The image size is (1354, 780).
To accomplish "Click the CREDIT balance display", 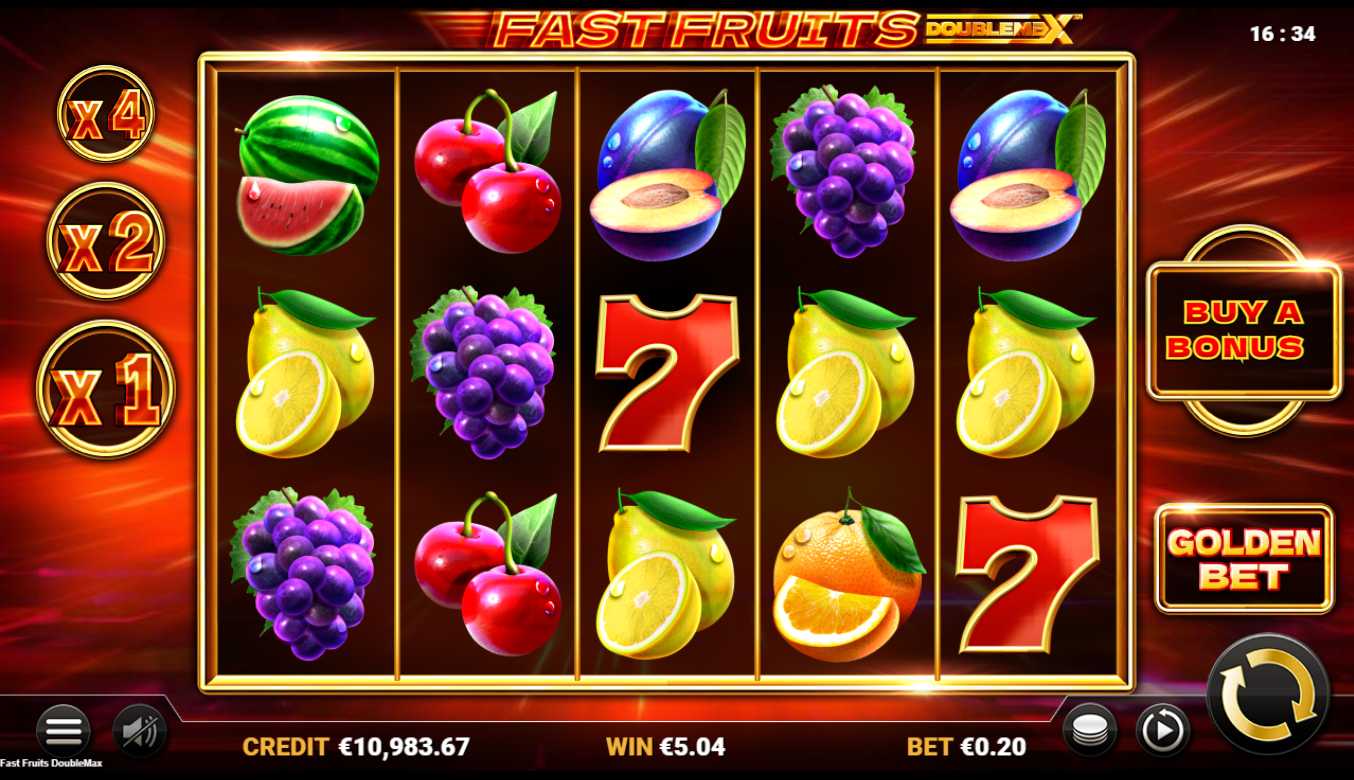I will 356,746.
